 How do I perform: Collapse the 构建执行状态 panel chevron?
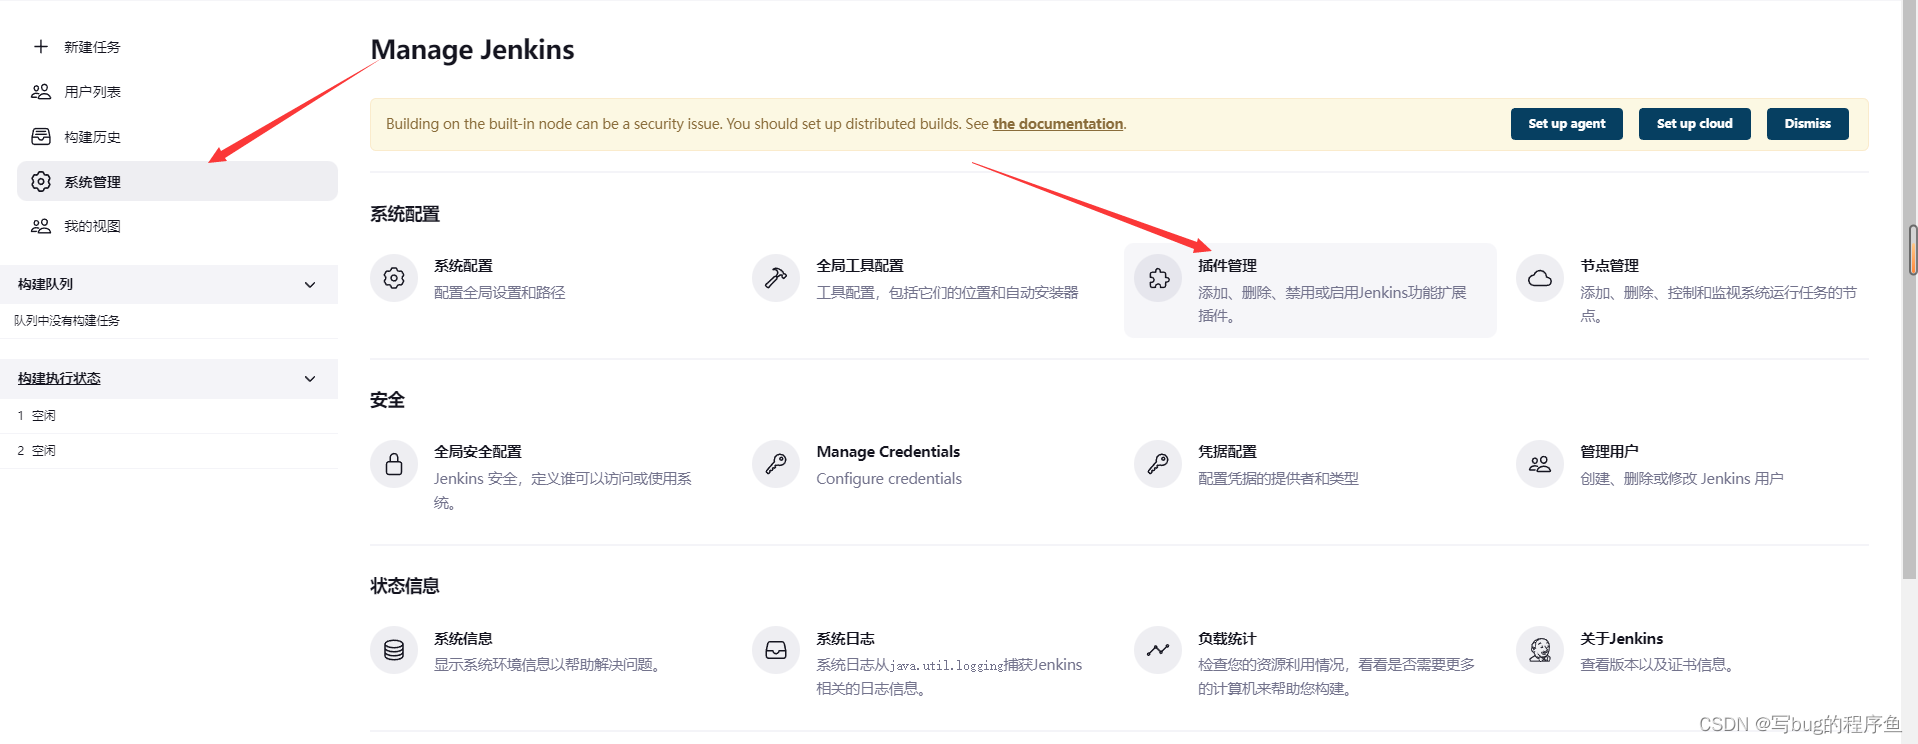click(x=310, y=379)
